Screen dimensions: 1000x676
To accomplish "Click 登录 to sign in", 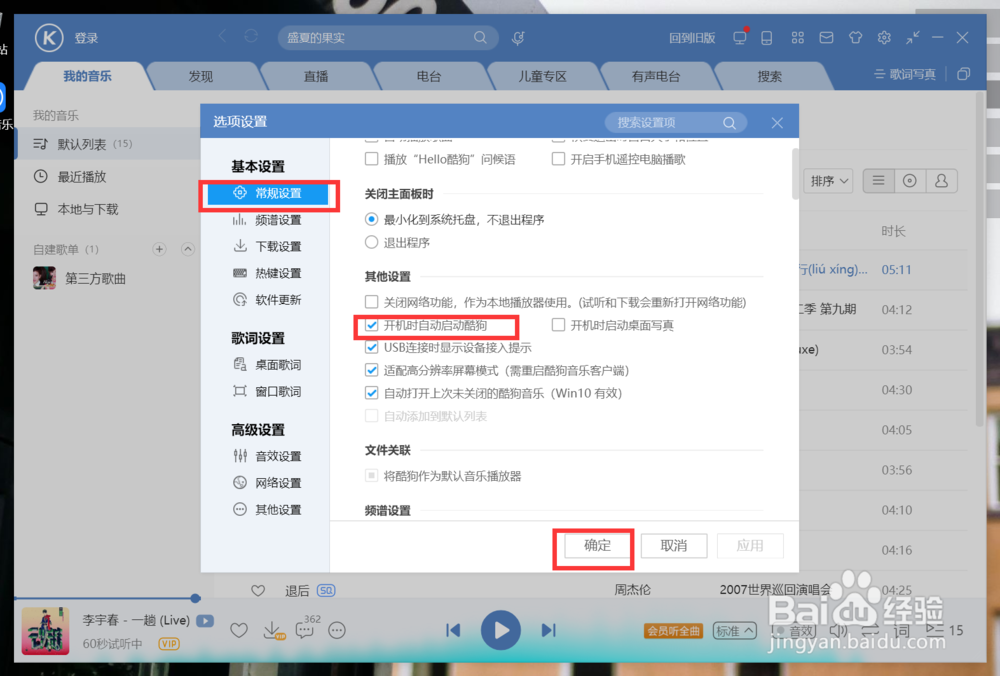I will pos(86,38).
